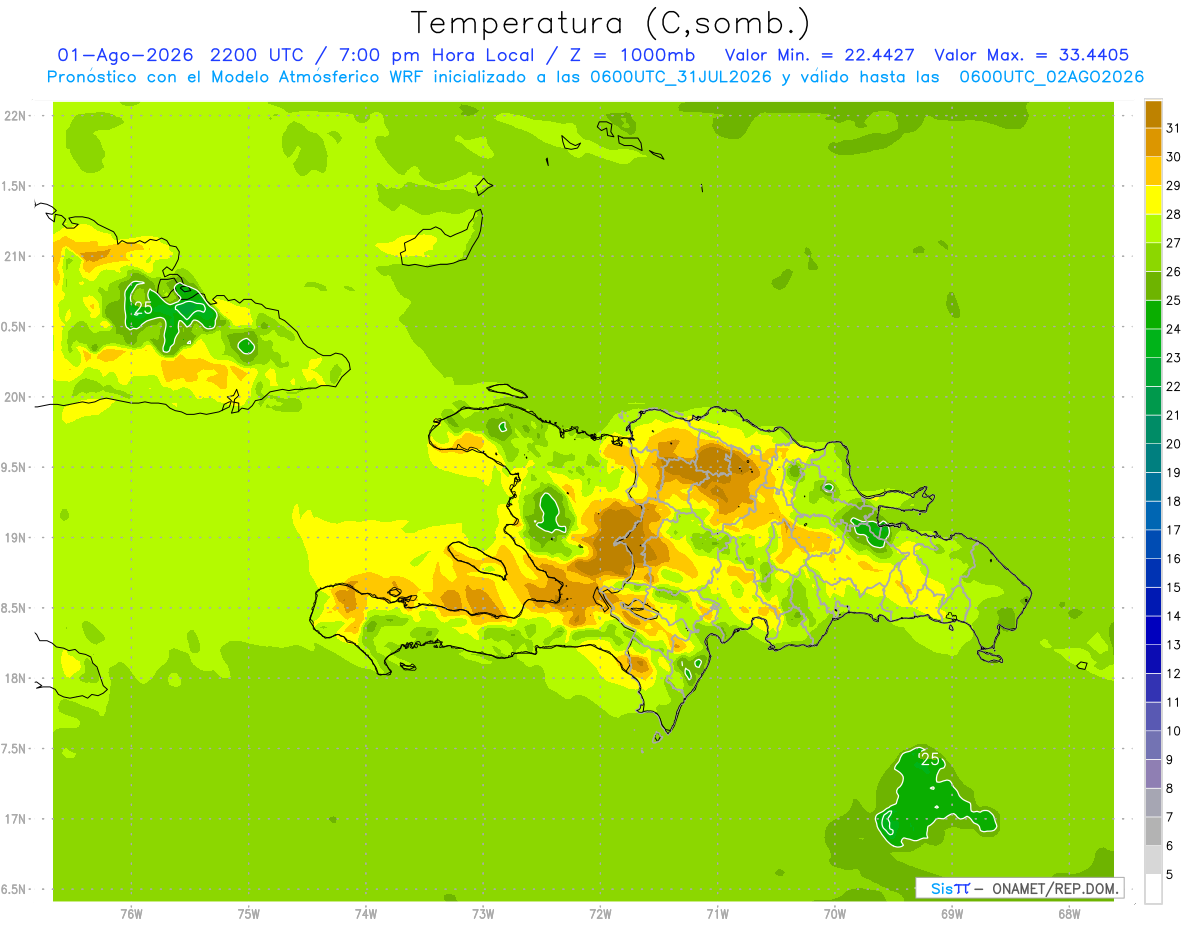Click the "28" colorbar scale label
Viewport: 1200px width, 927px height.
[1173, 213]
